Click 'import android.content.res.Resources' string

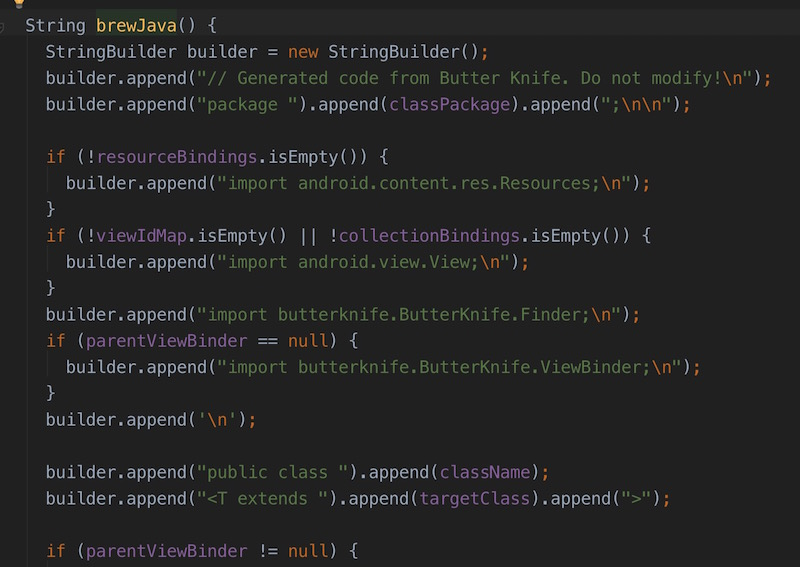pyautogui.click(x=425, y=183)
